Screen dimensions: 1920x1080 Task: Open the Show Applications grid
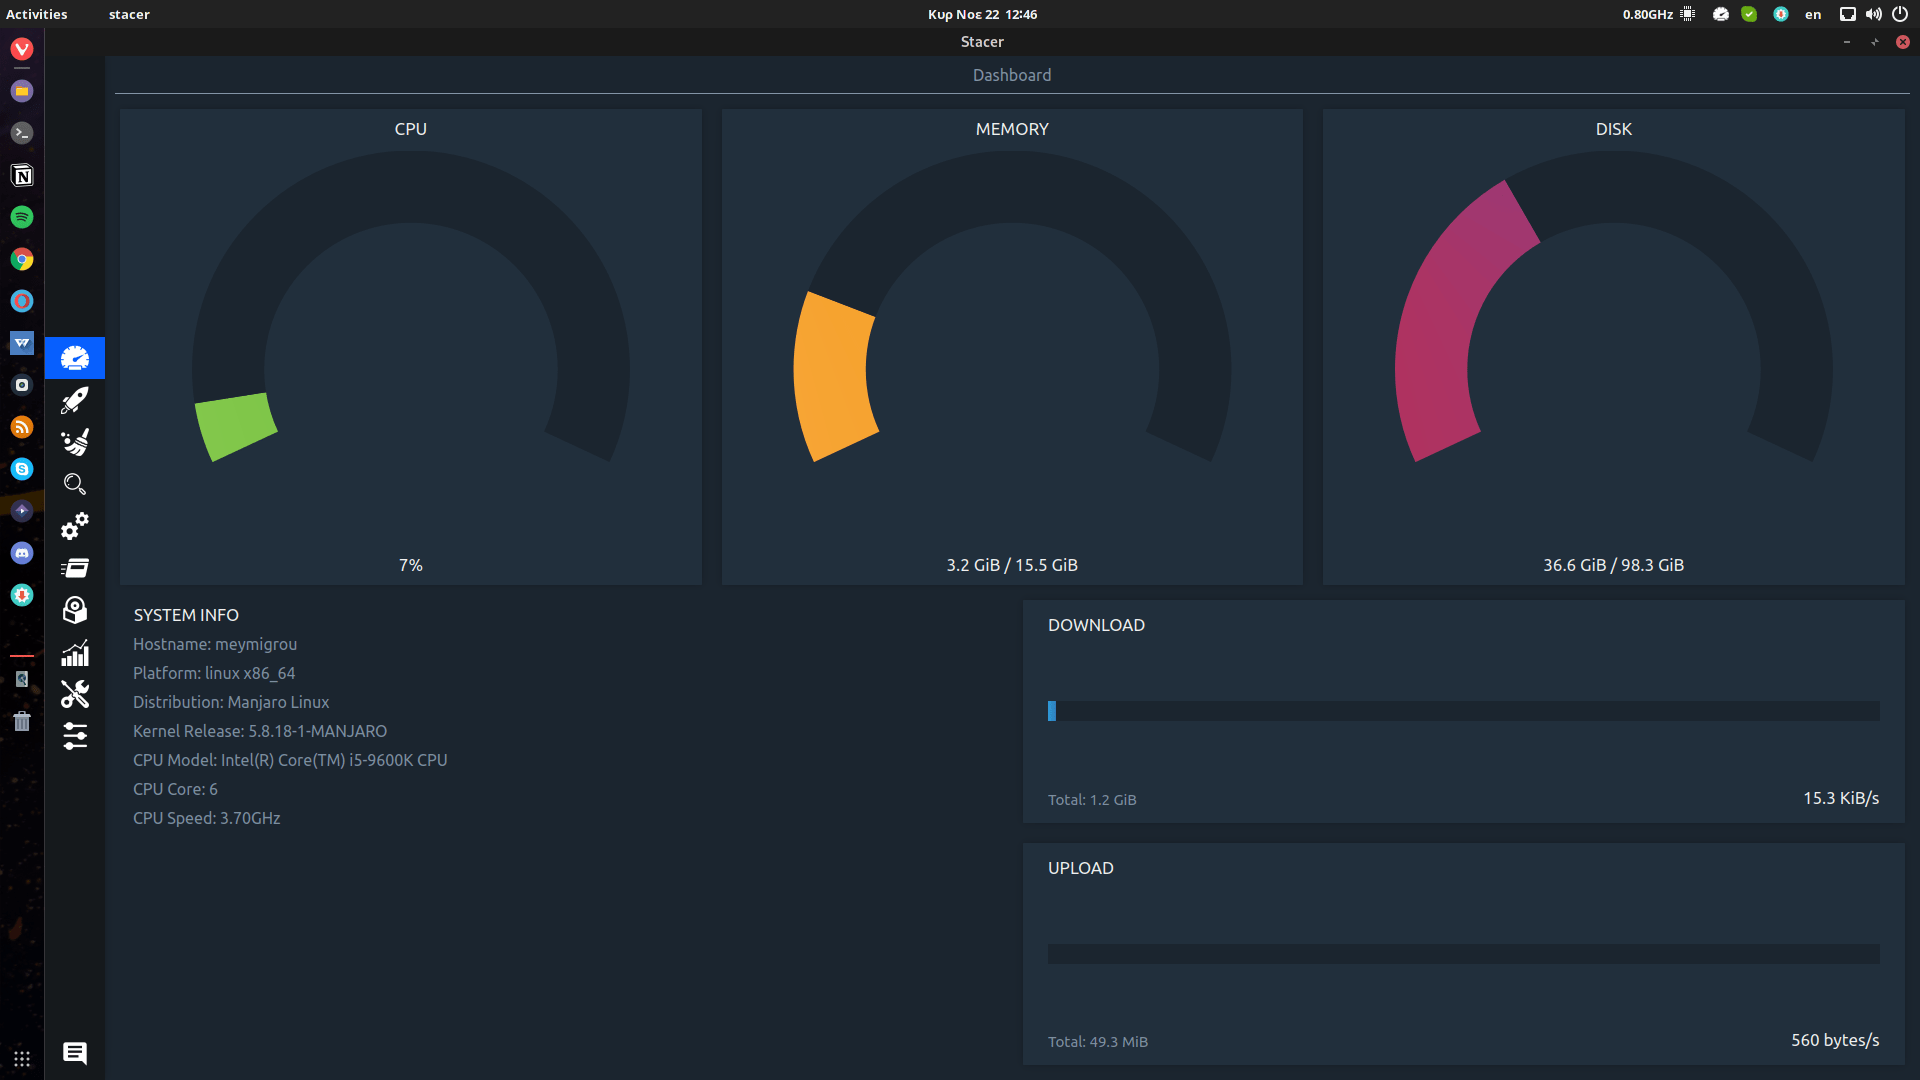pos(22,1058)
